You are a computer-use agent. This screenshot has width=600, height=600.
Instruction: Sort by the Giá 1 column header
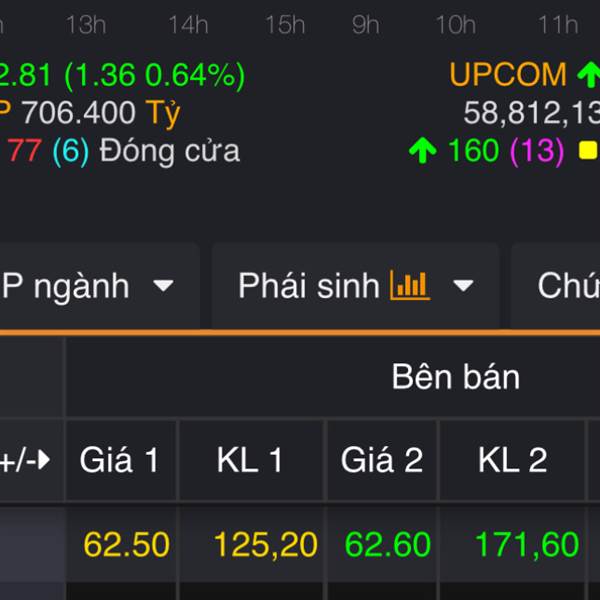[119, 460]
